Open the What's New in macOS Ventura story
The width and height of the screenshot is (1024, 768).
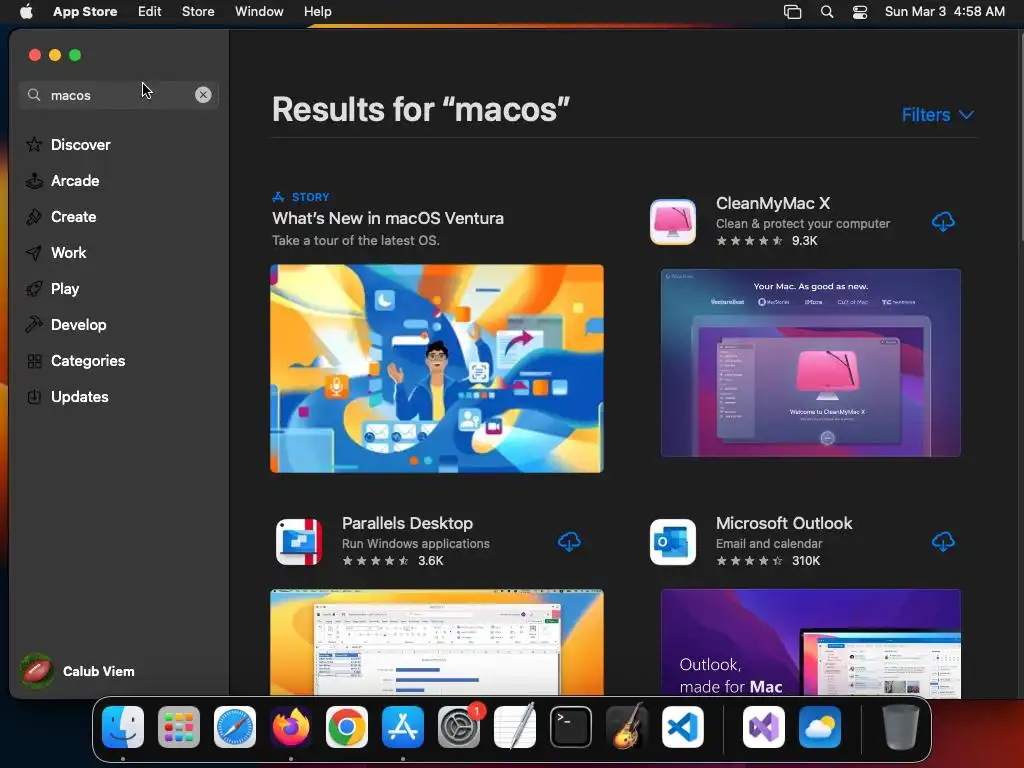click(x=388, y=218)
